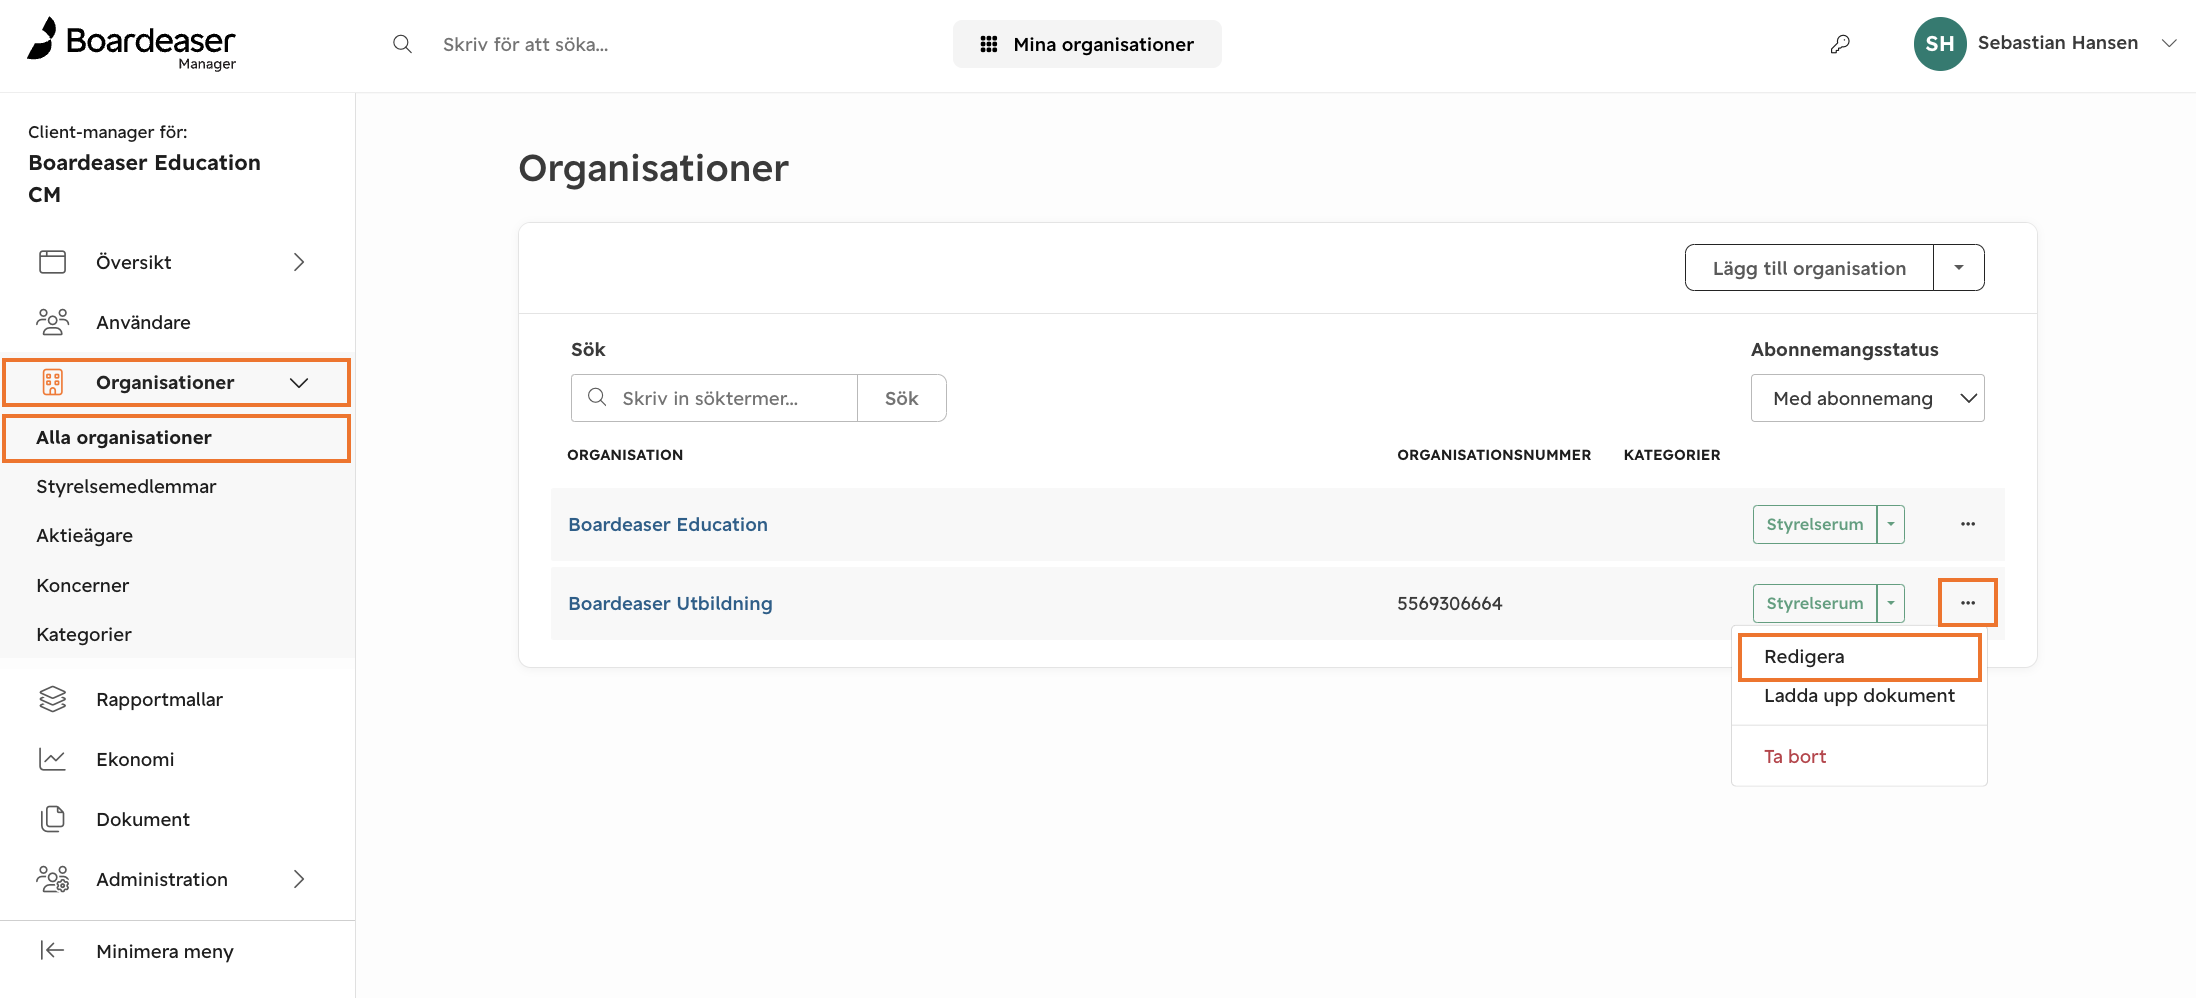Open the Boardeaser Education link
2196x998 pixels.
point(668,524)
